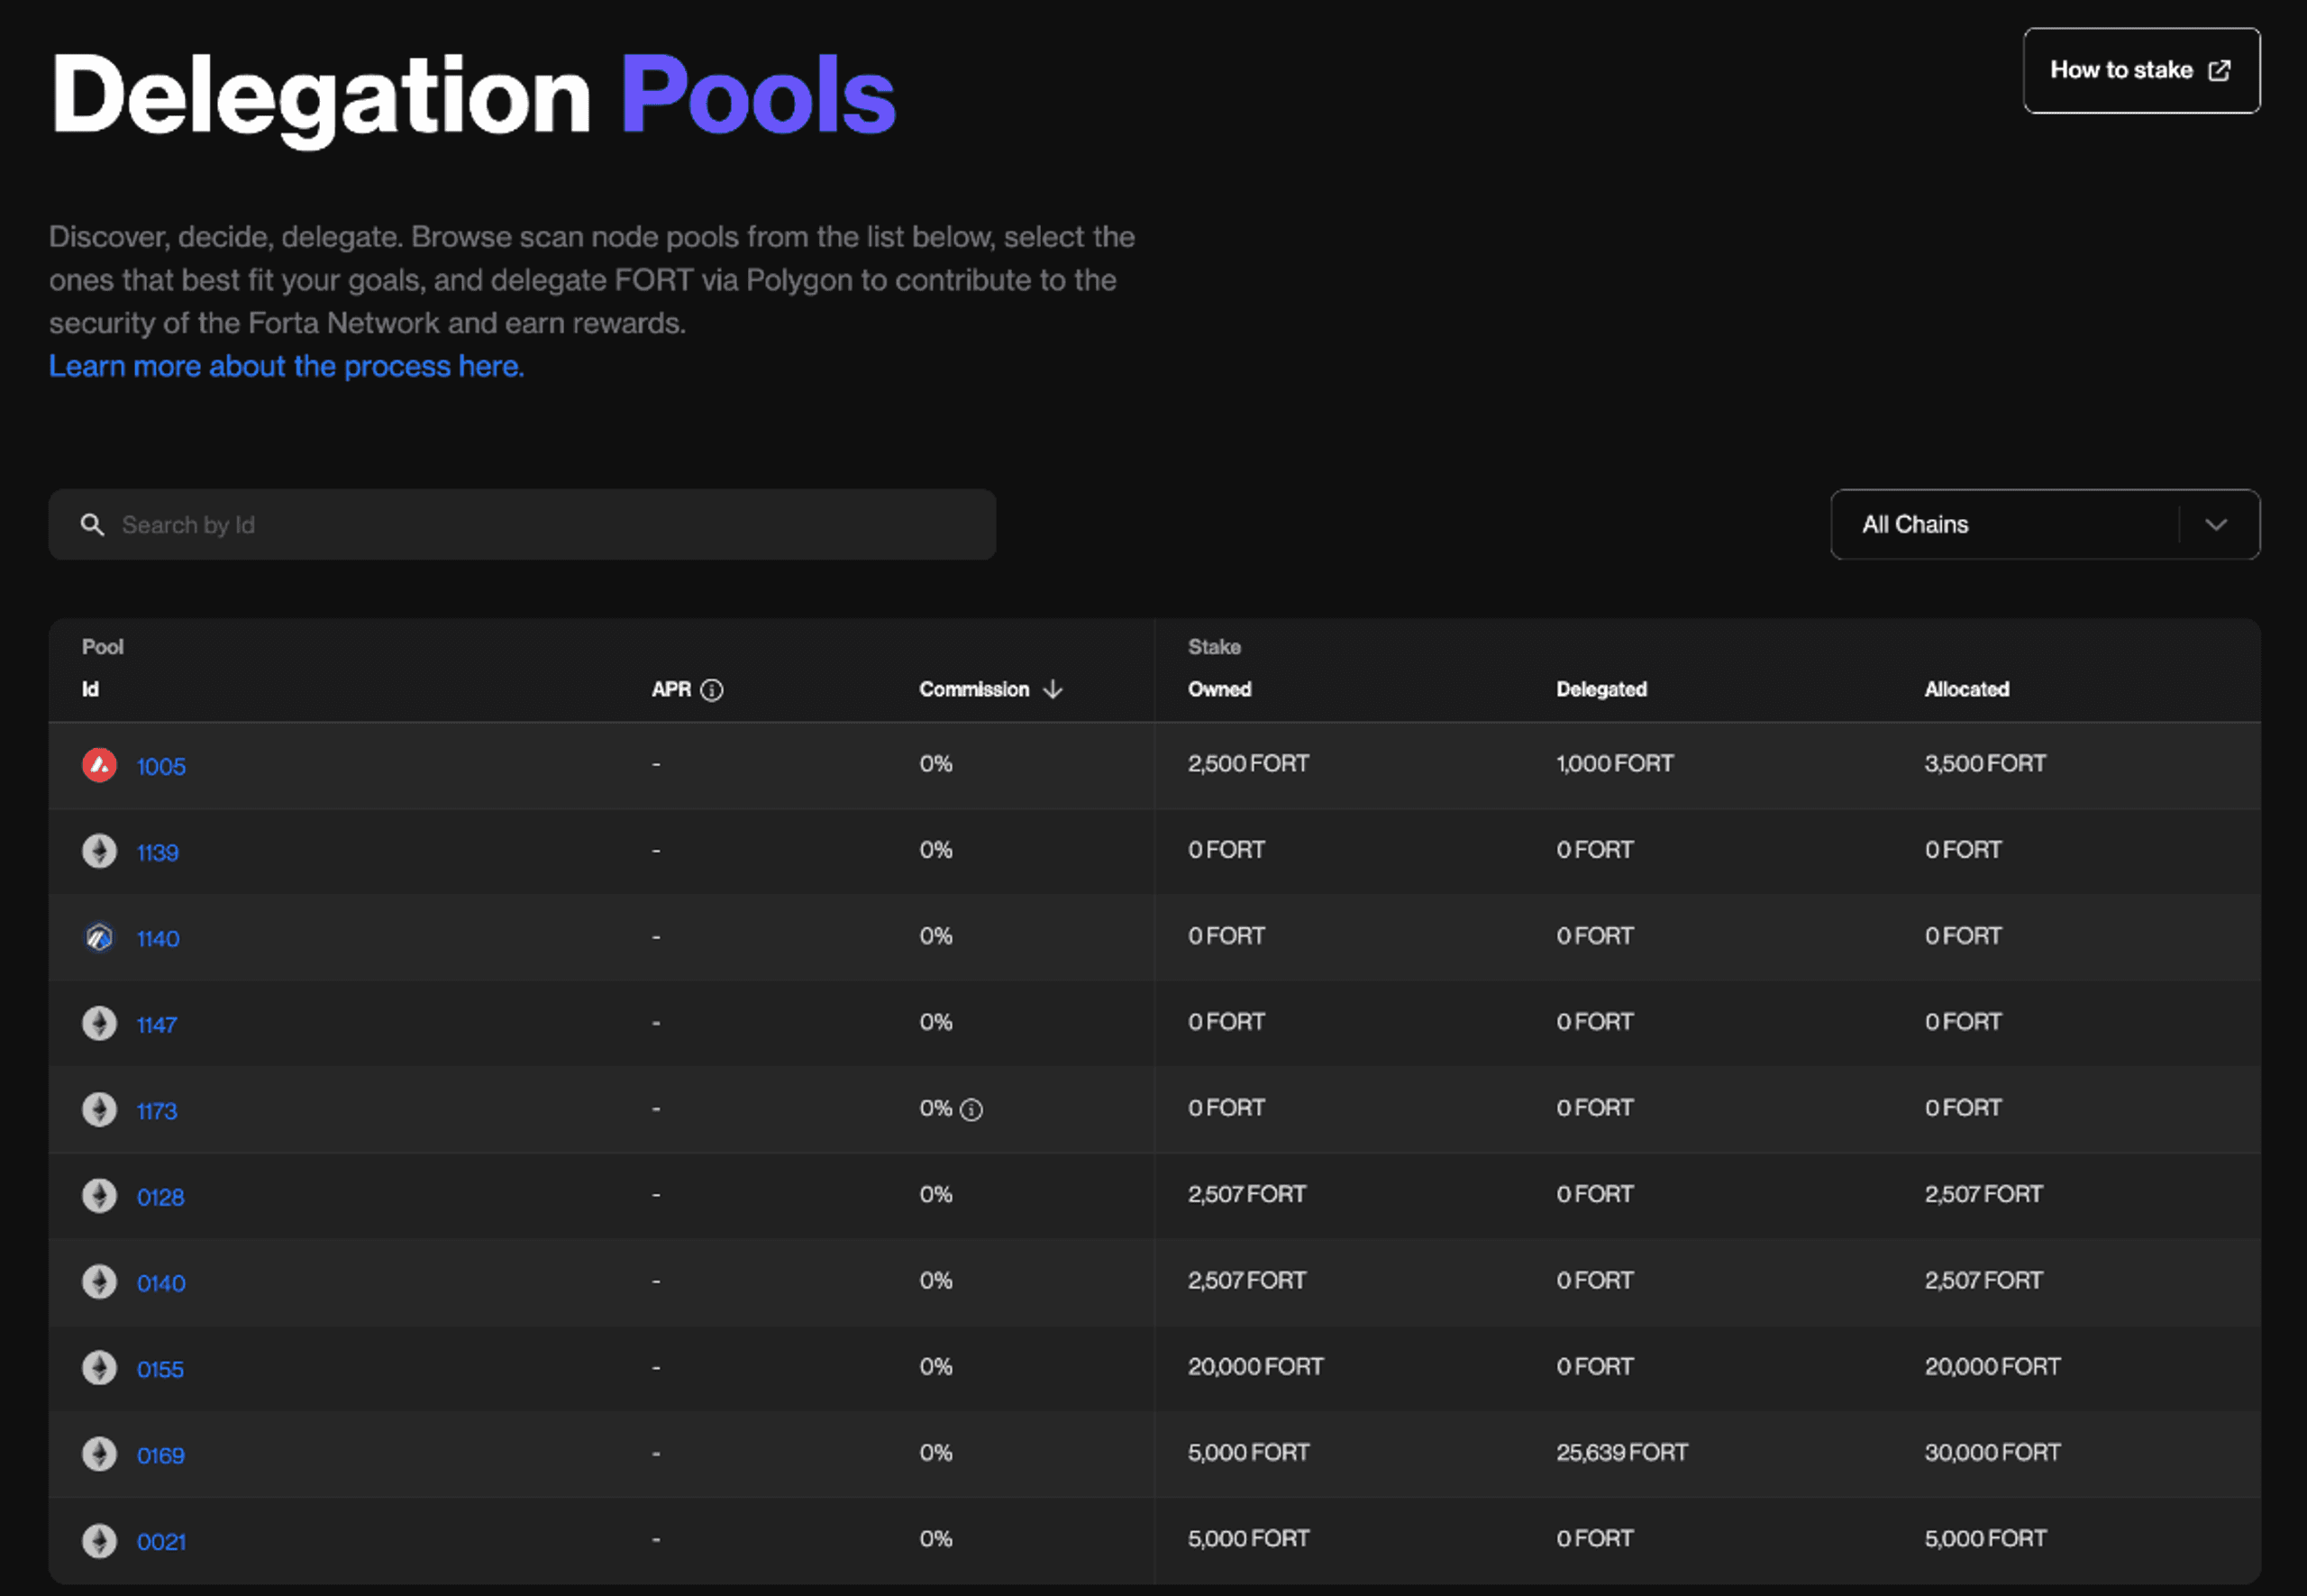Sort by the Allocated column header
The width and height of the screenshot is (2307, 1596).
tap(1966, 689)
